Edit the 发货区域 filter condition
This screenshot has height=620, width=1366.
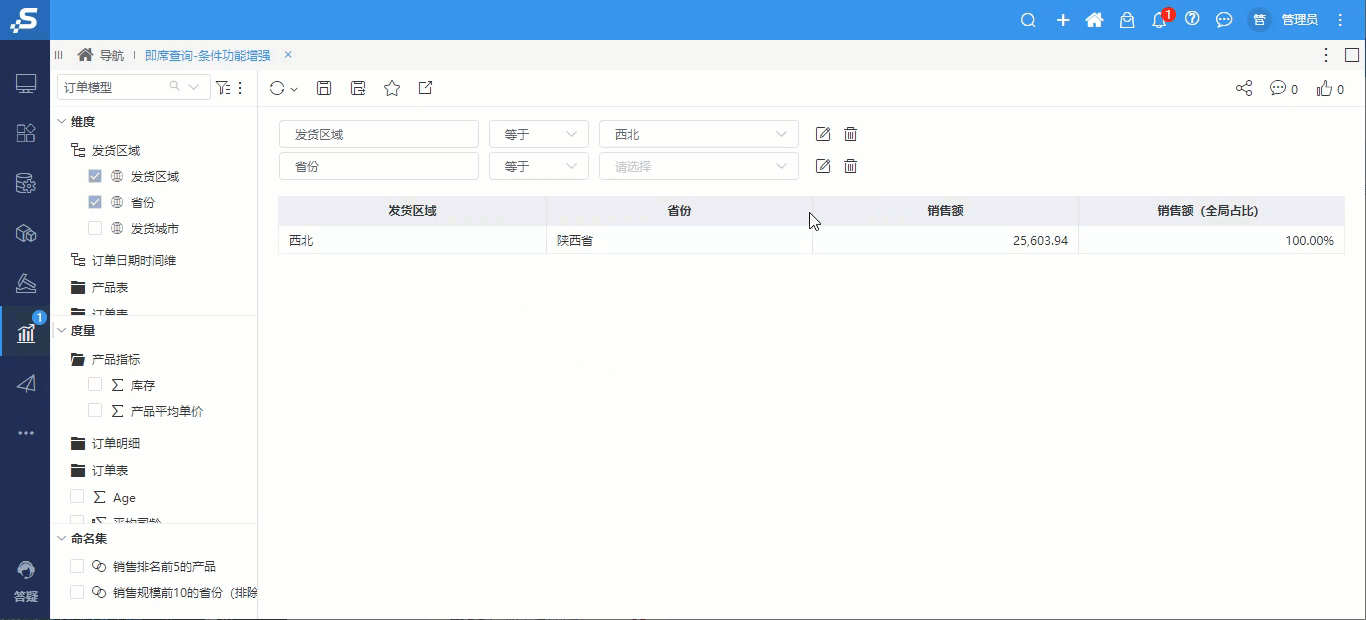[x=823, y=134]
